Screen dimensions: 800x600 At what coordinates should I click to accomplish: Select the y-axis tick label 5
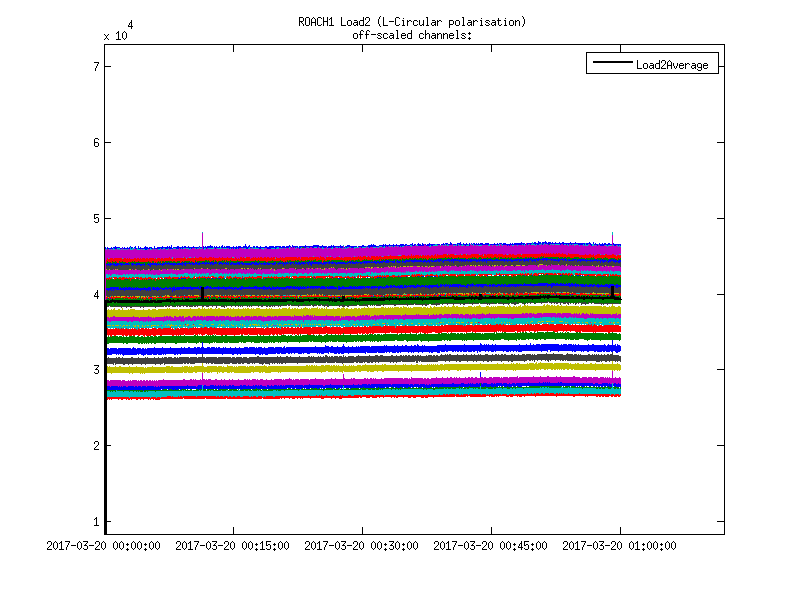coord(95,219)
